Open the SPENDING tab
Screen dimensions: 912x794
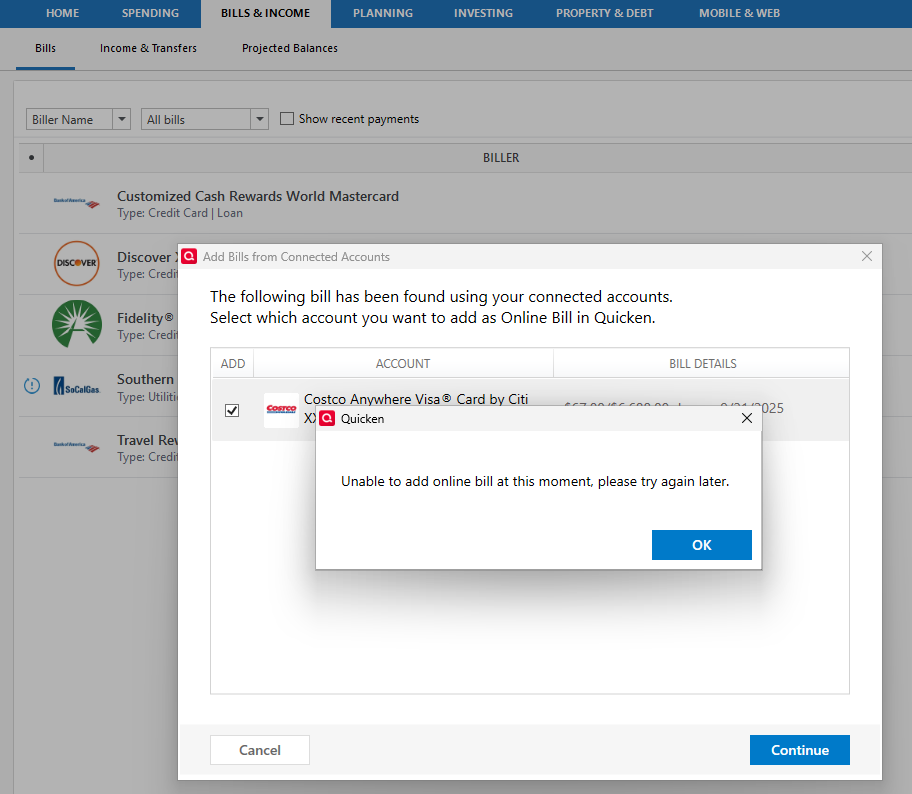tap(150, 13)
